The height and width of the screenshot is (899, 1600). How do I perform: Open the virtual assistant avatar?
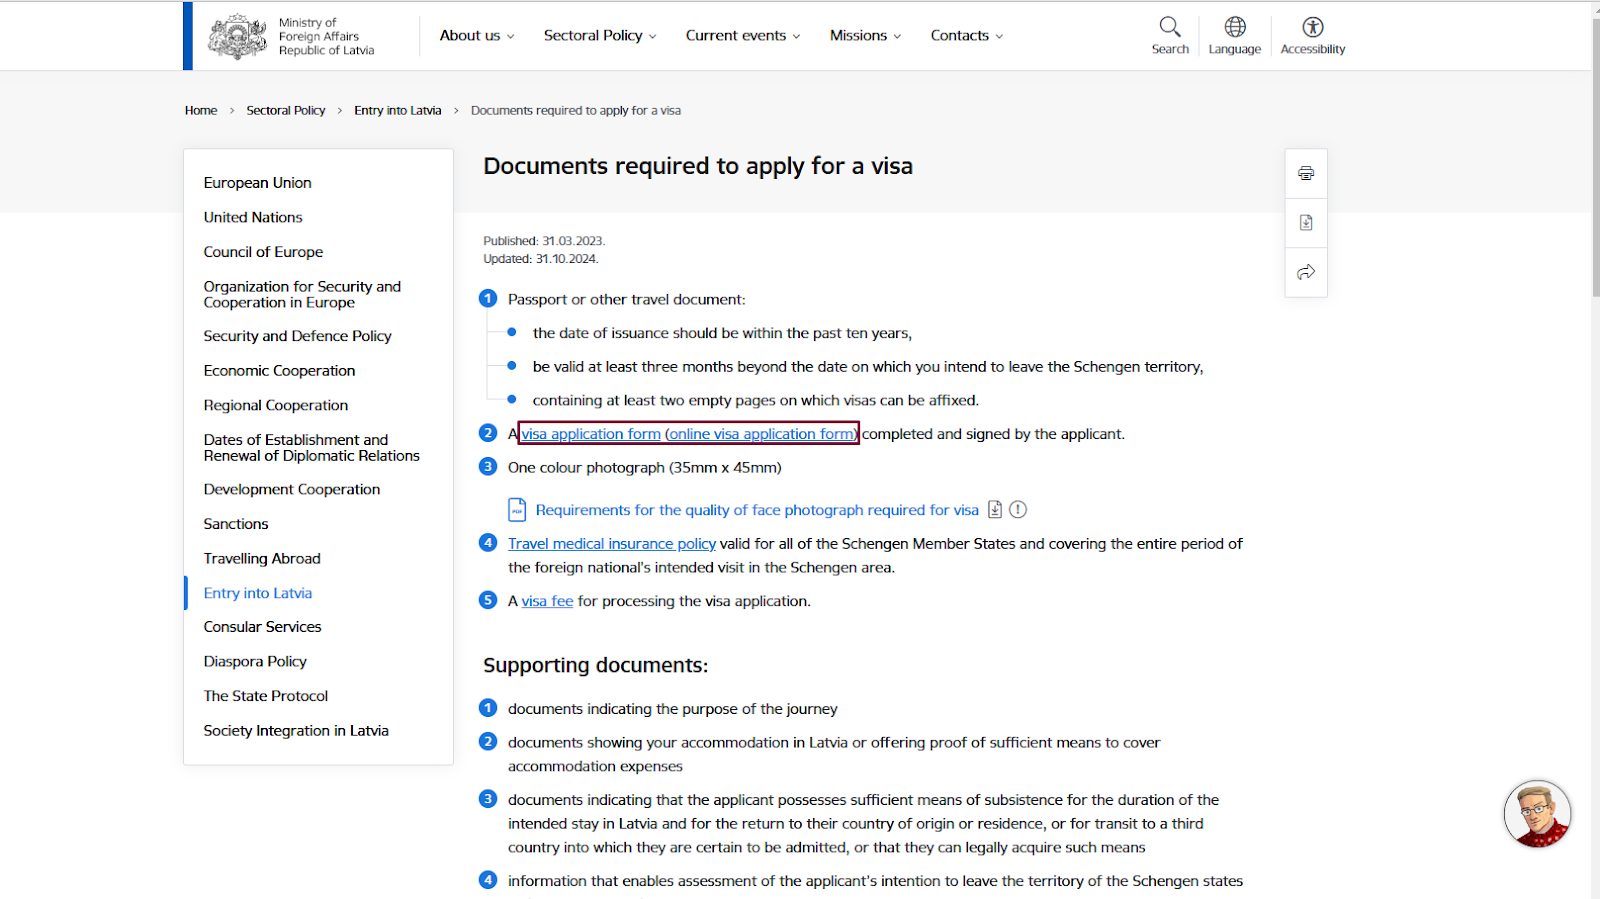pyautogui.click(x=1537, y=814)
